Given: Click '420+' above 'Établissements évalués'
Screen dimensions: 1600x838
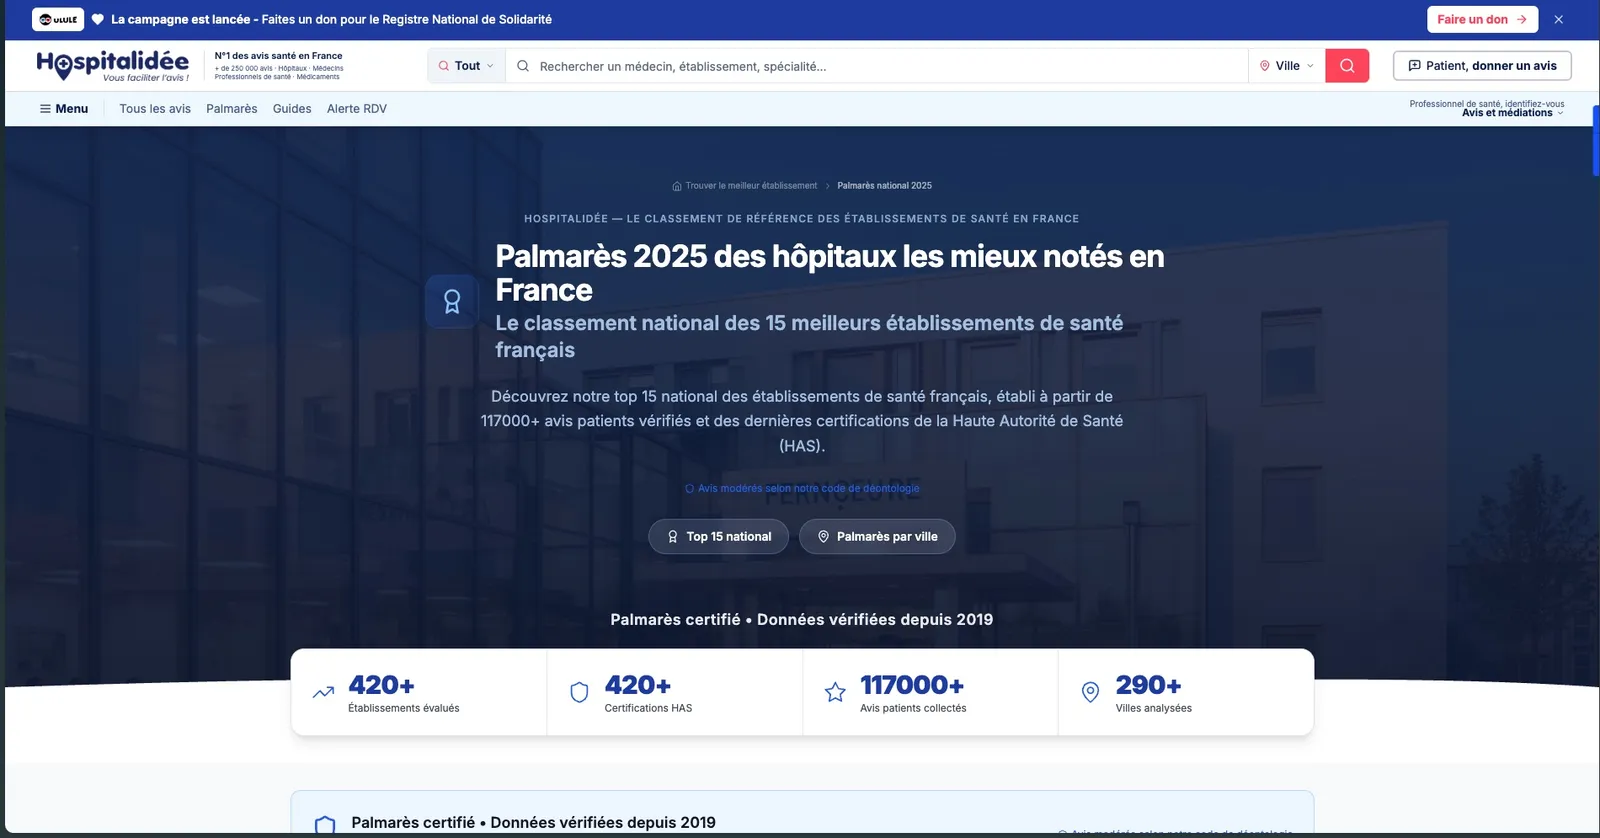Looking at the screenshot, I should coord(381,685).
